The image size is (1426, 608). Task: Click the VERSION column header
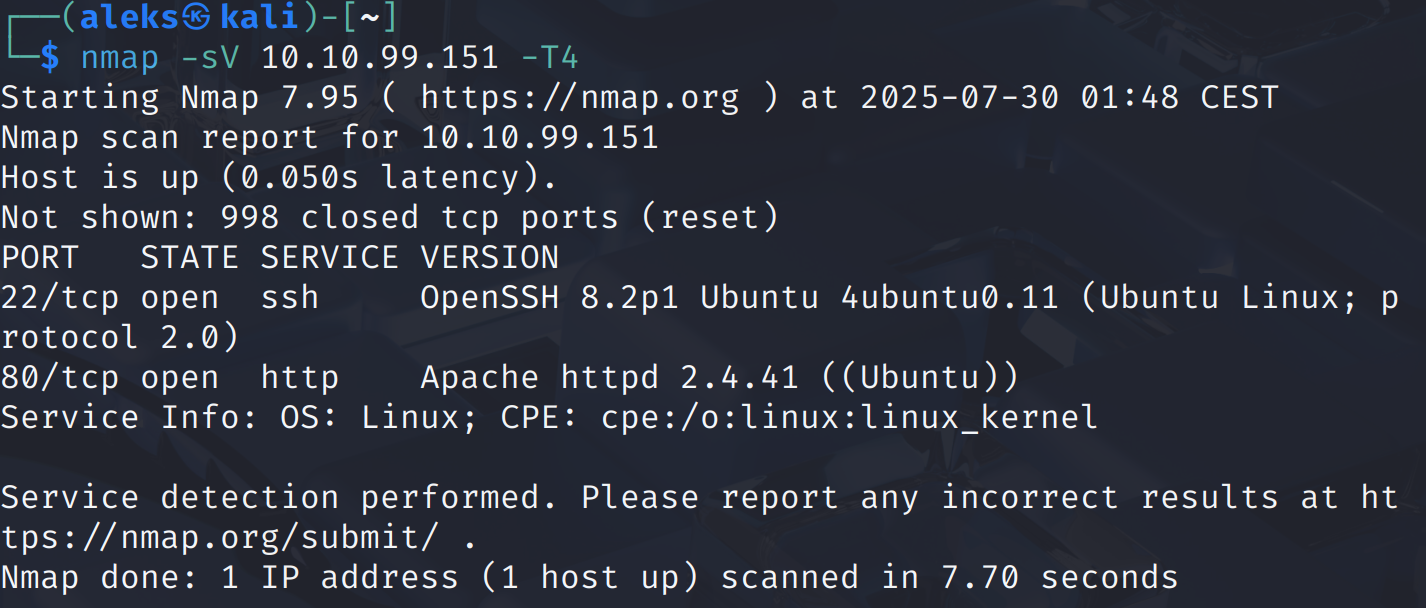tap(490, 258)
